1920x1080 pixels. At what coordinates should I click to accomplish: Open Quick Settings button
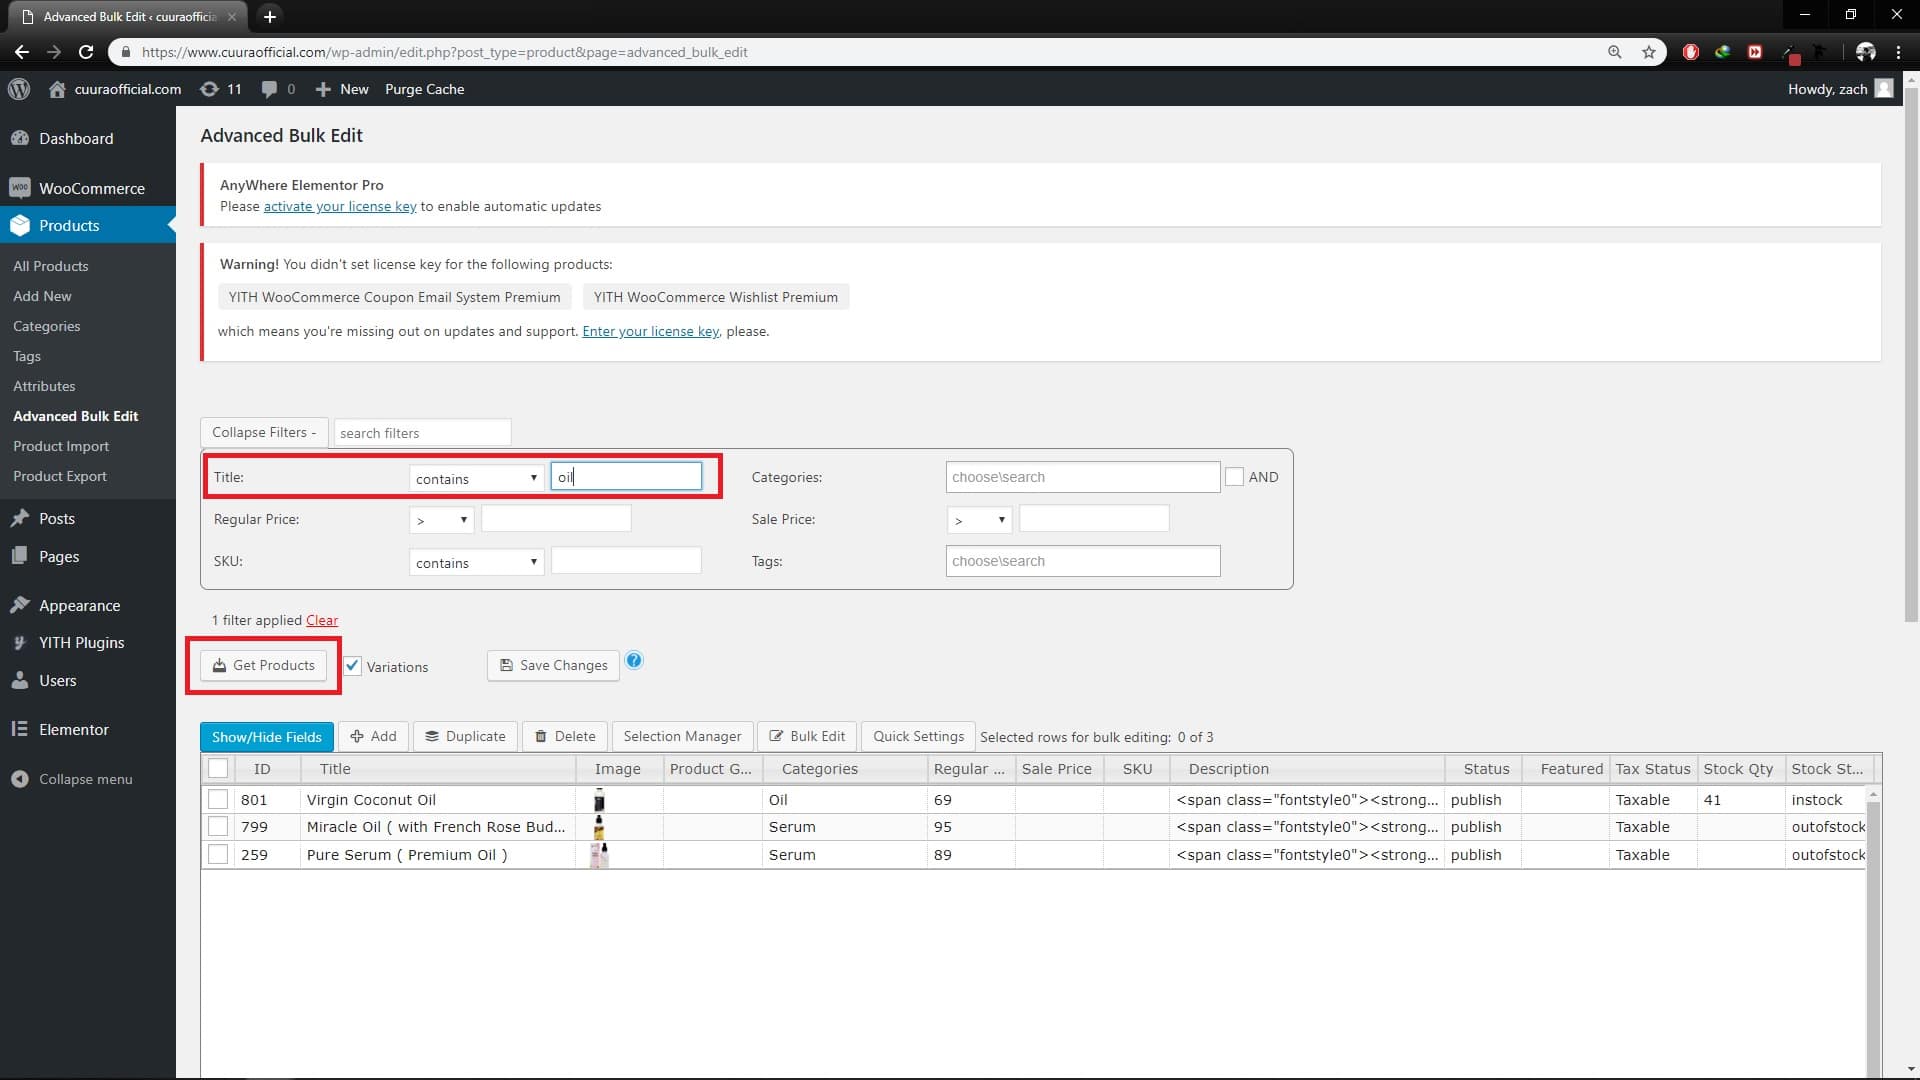click(x=918, y=736)
